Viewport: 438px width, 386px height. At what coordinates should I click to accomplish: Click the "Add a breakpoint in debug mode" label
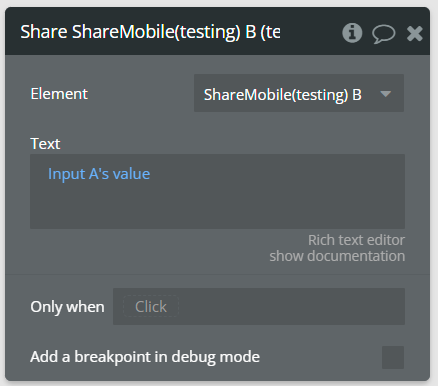(x=145, y=357)
